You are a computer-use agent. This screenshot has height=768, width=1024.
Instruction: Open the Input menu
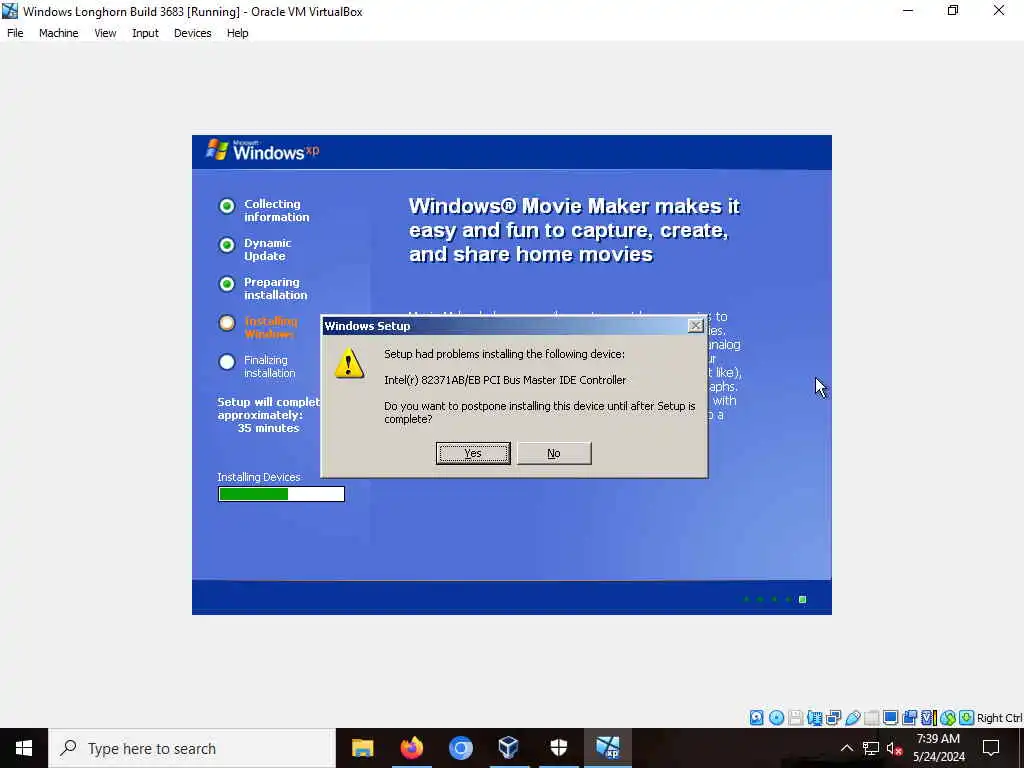tap(145, 33)
